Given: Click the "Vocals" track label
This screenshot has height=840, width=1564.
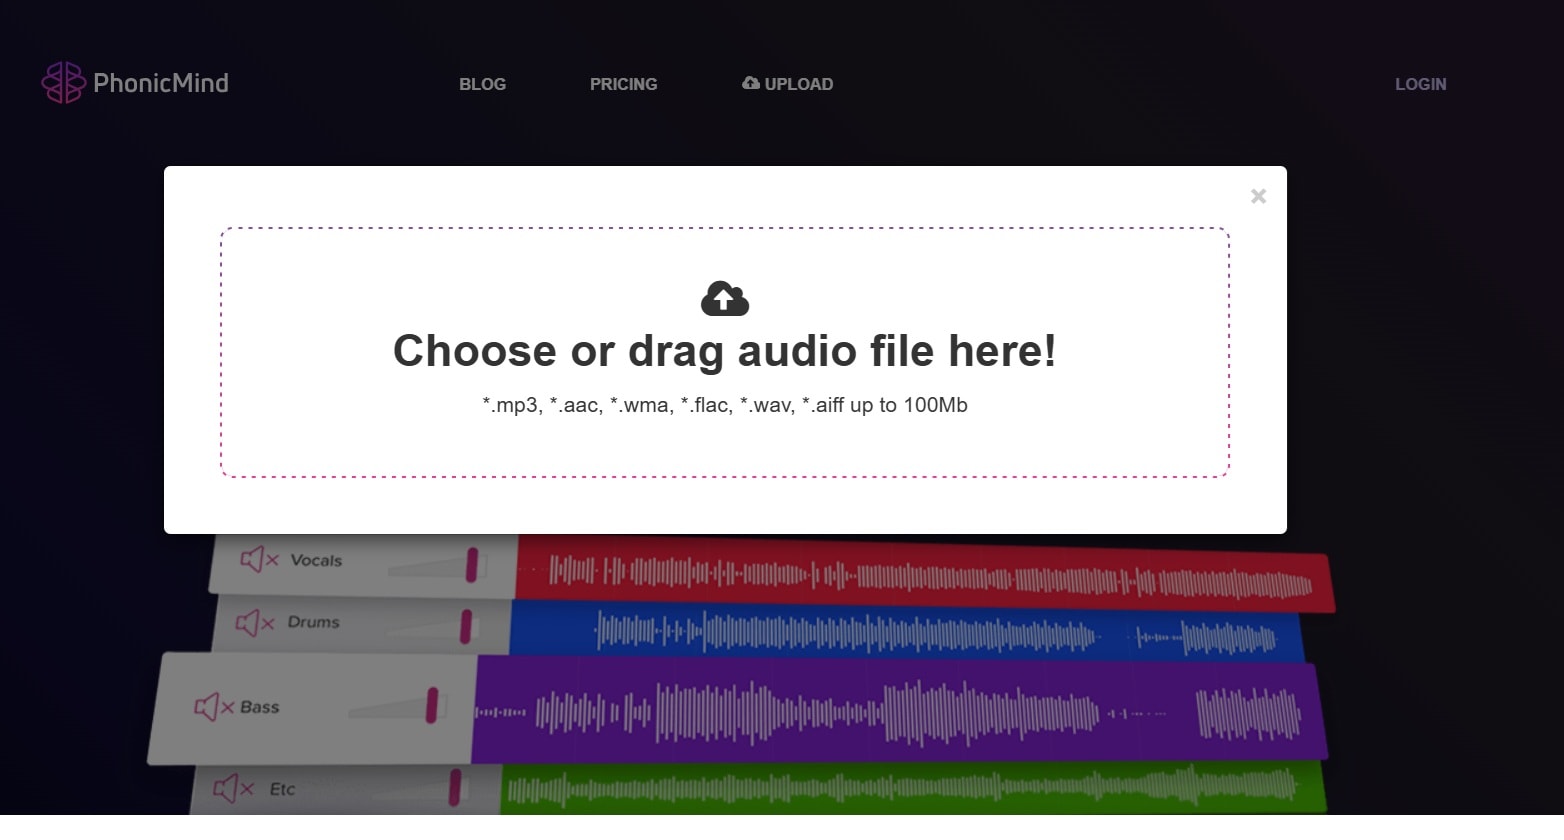Looking at the screenshot, I should 316,560.
